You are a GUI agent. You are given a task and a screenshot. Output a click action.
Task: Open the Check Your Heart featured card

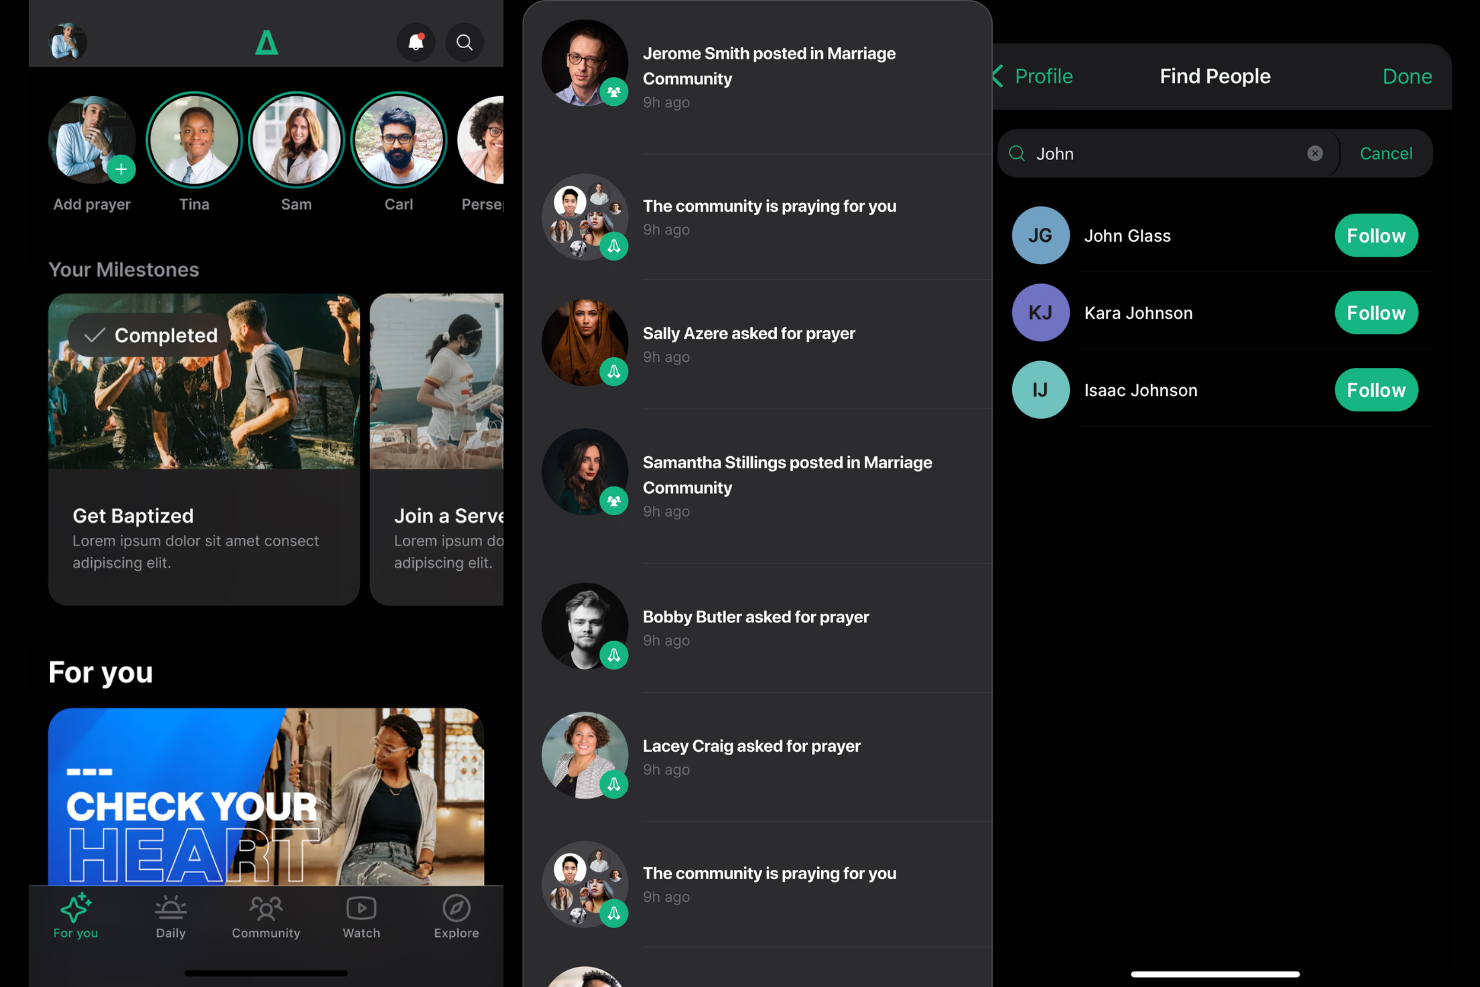(266, 797)
